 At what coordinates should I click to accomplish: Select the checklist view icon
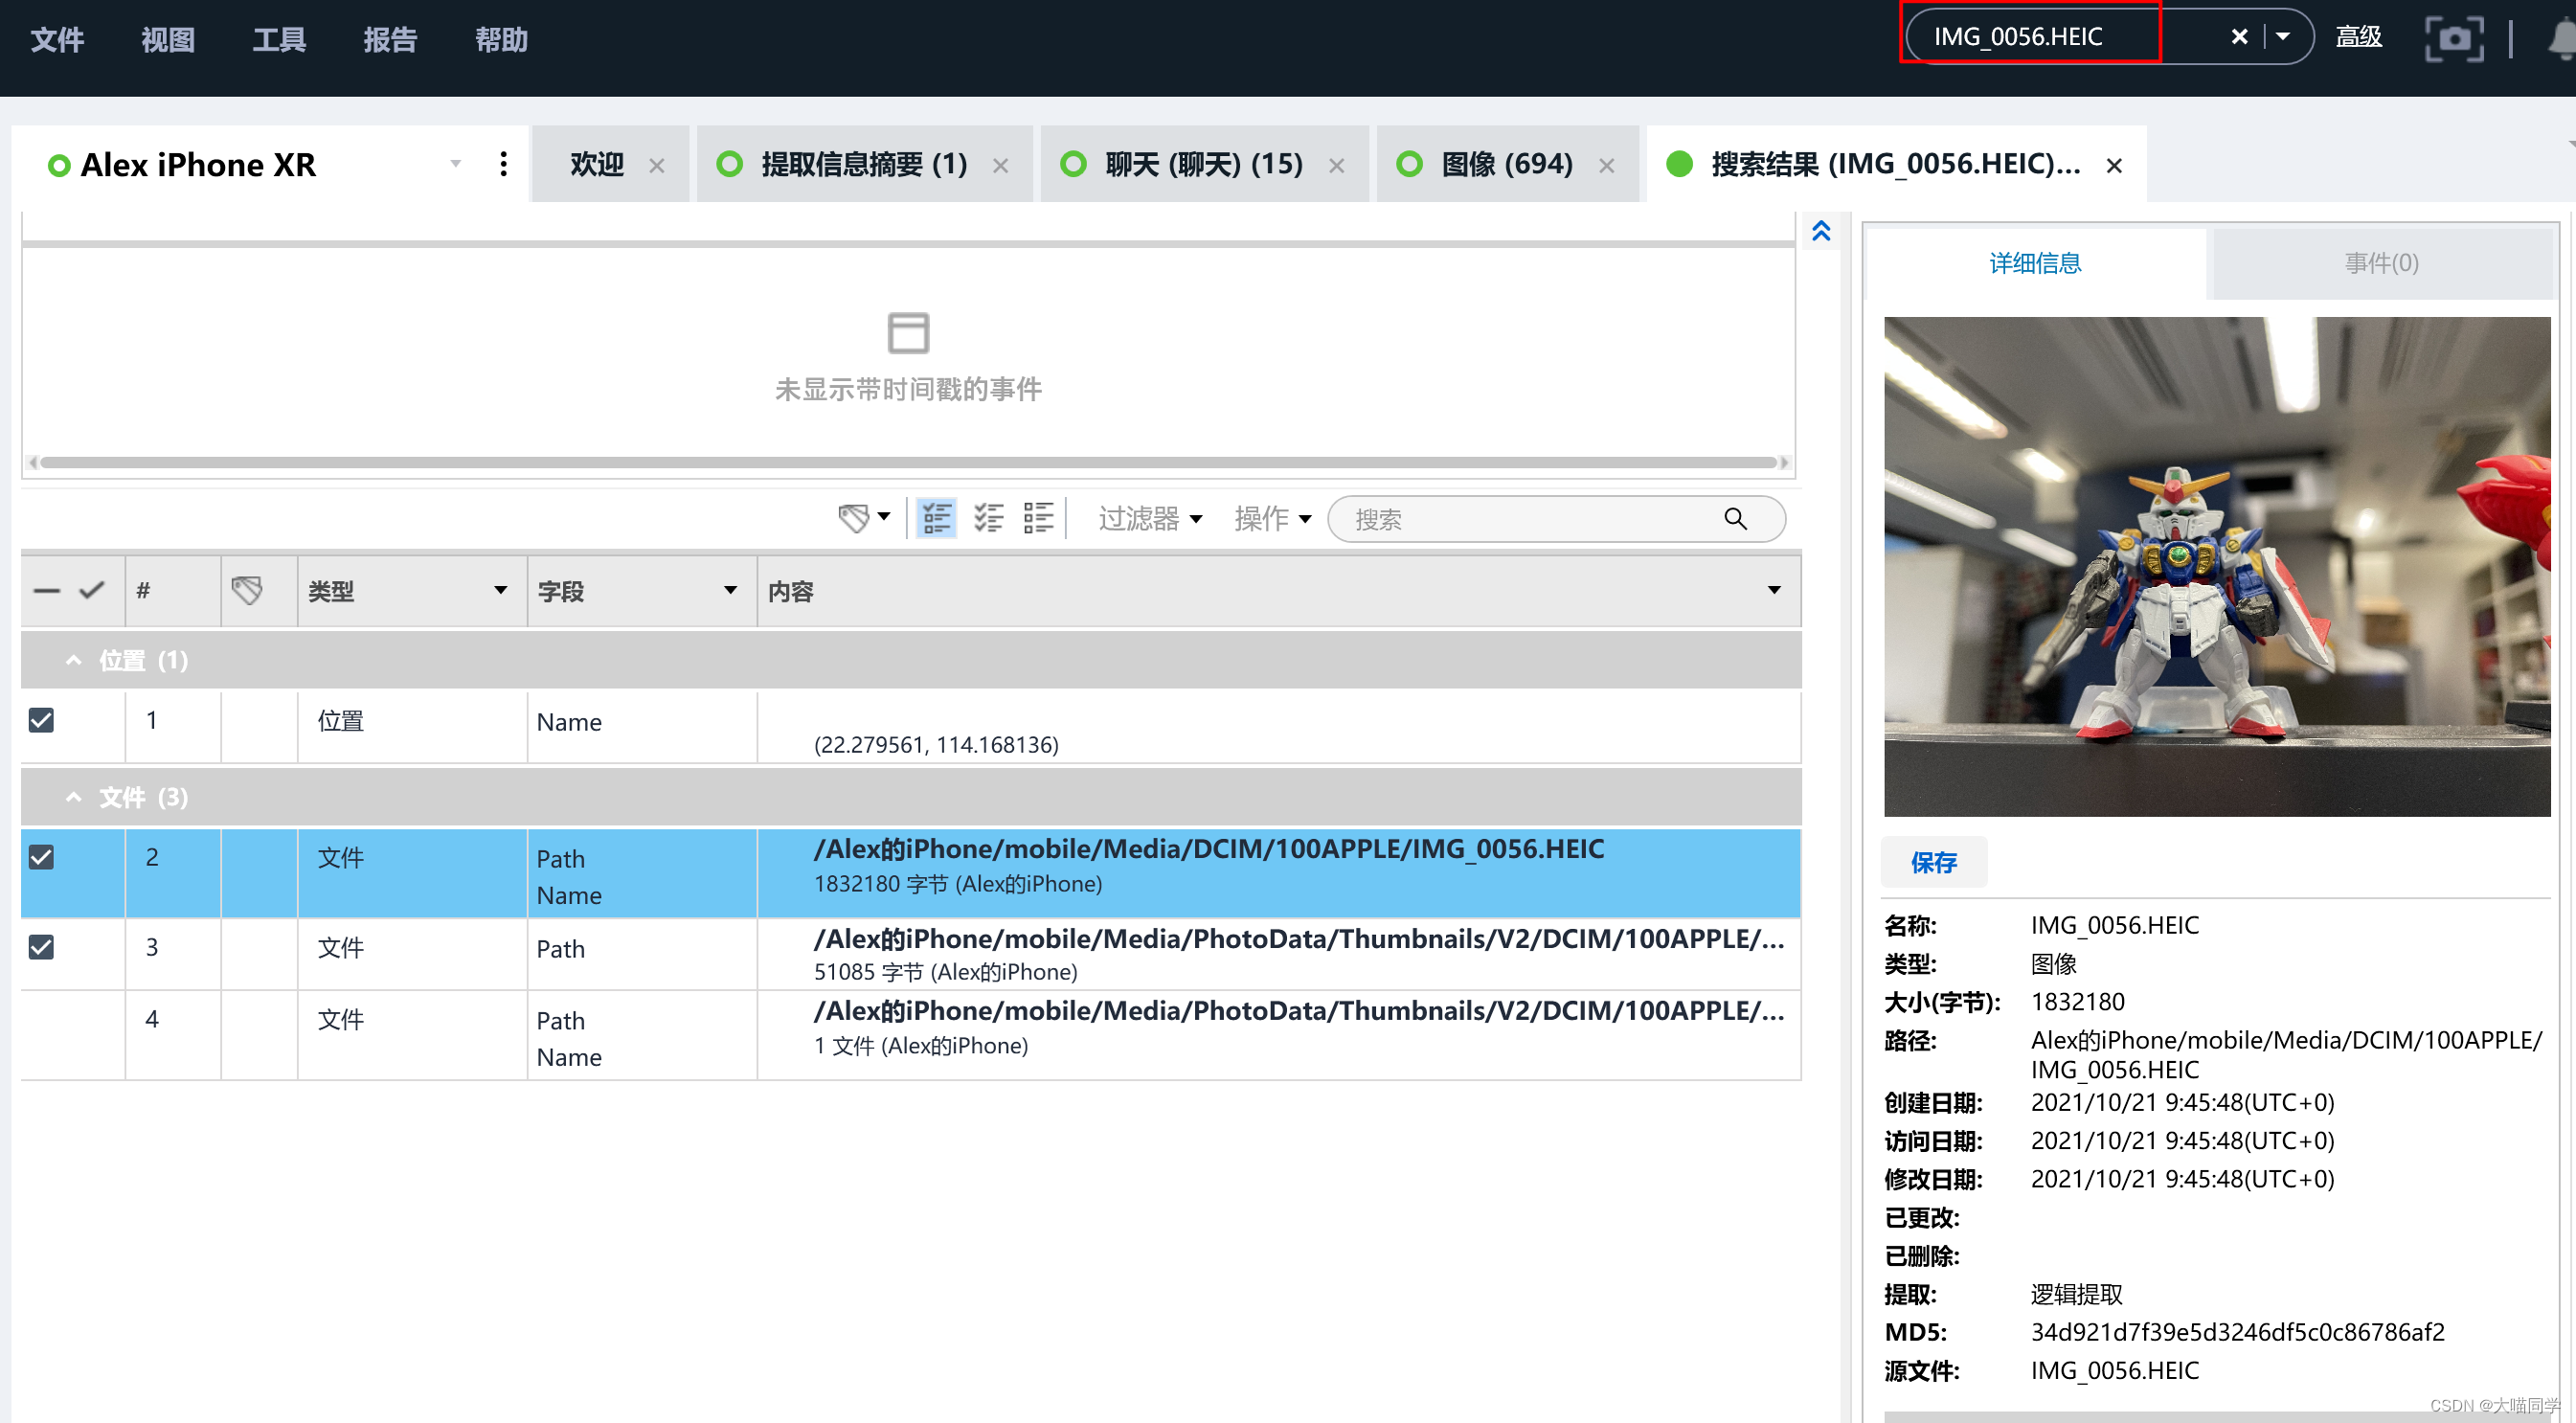pyautogui.click(x=988, y=518)
